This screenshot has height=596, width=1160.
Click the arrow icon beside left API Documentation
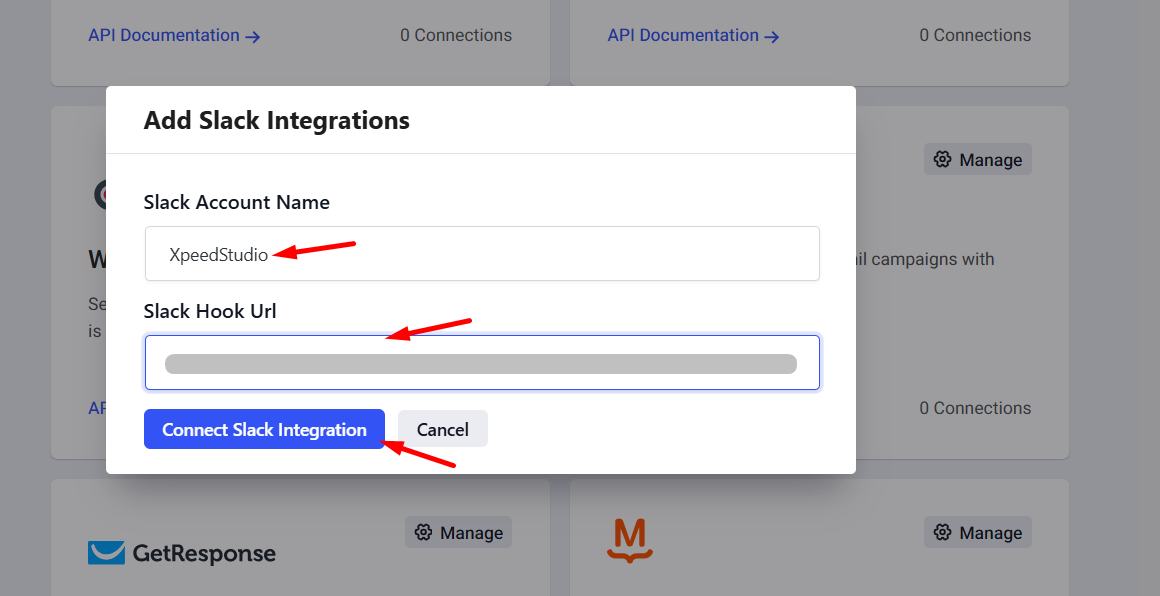pos(252,36)
